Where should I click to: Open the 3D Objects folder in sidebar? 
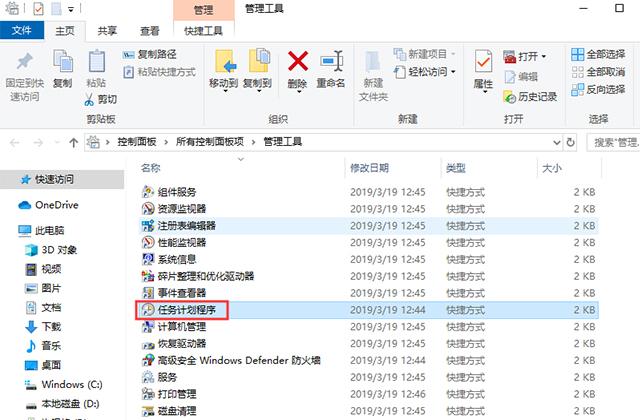[x=51, y=250]
